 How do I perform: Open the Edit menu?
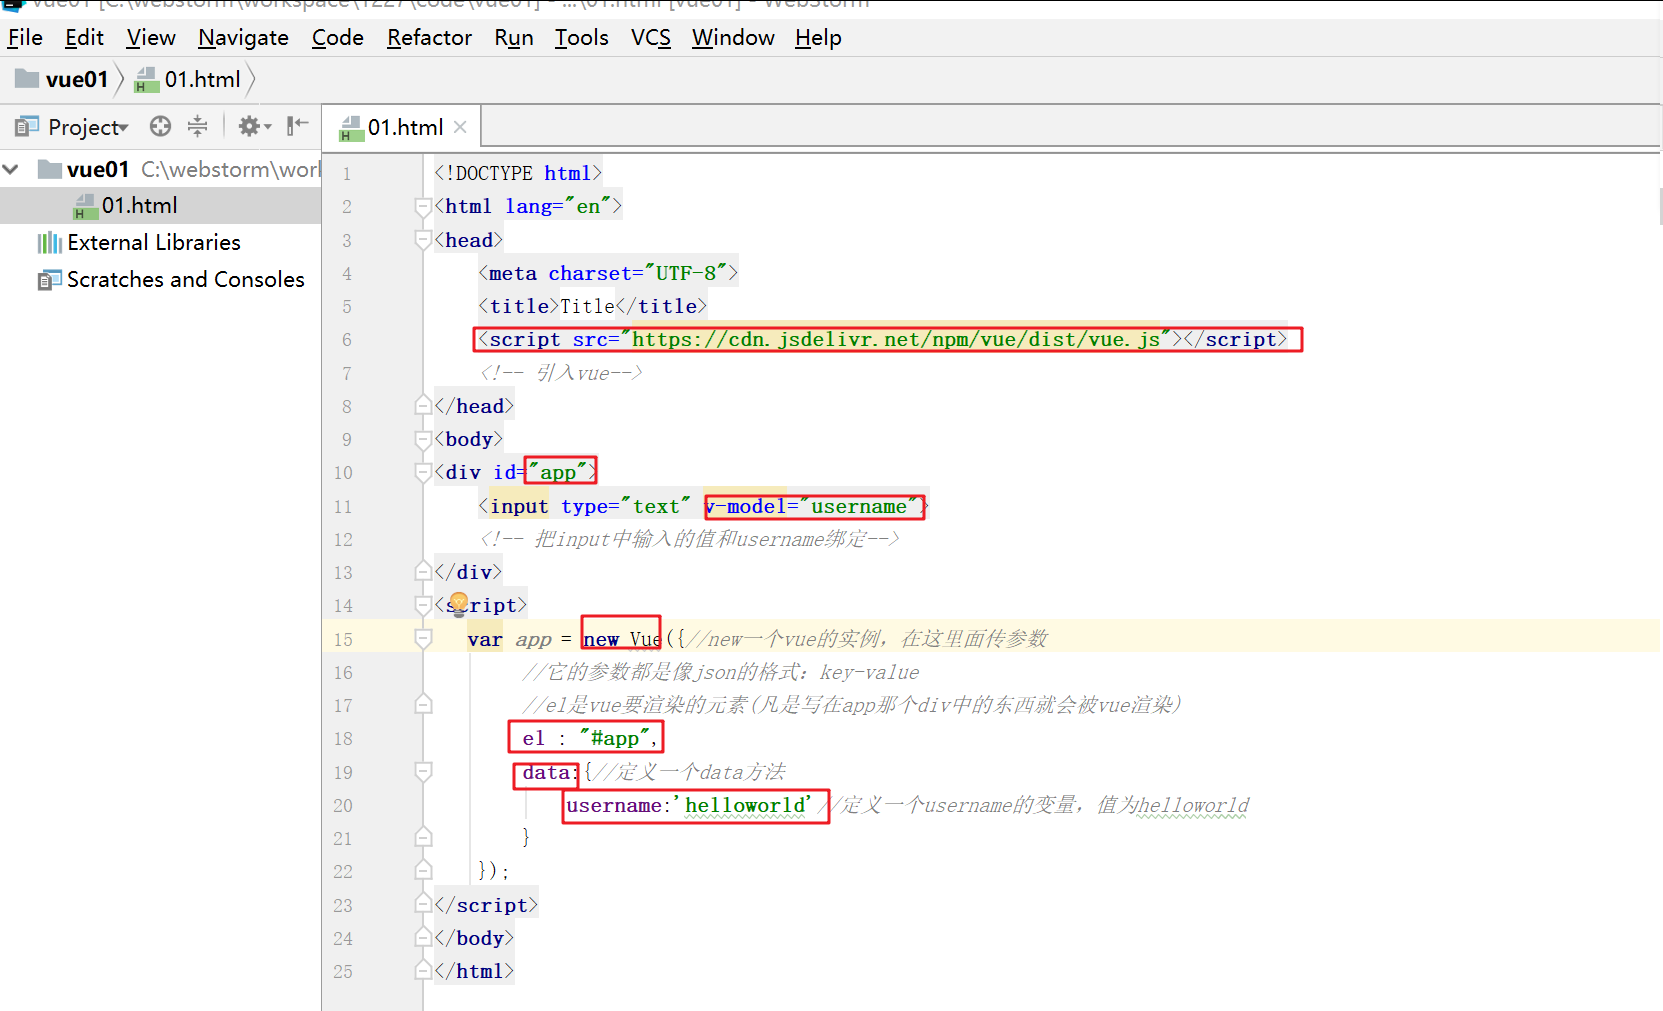[x=84, y=38]
